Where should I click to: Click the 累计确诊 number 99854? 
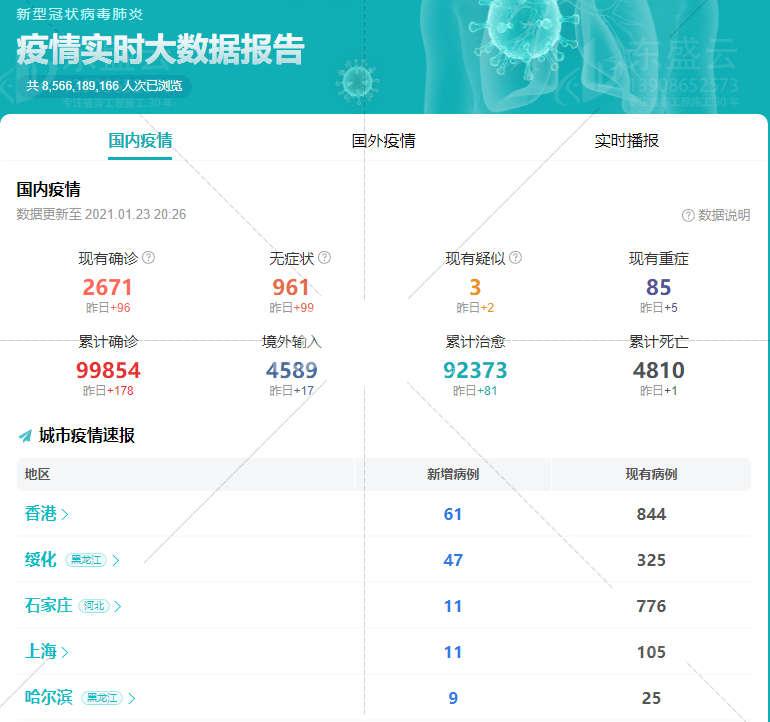tap(108, 371)
